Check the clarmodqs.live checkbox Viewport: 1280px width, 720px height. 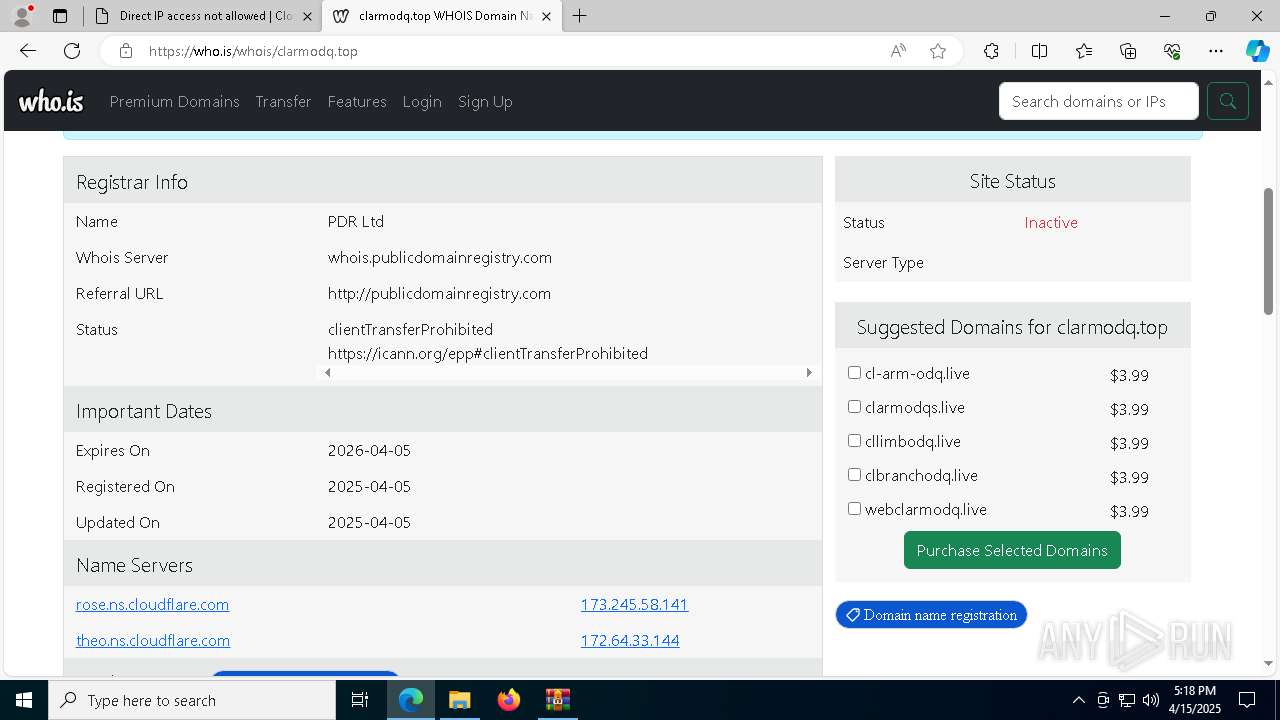tap(854, 407)
